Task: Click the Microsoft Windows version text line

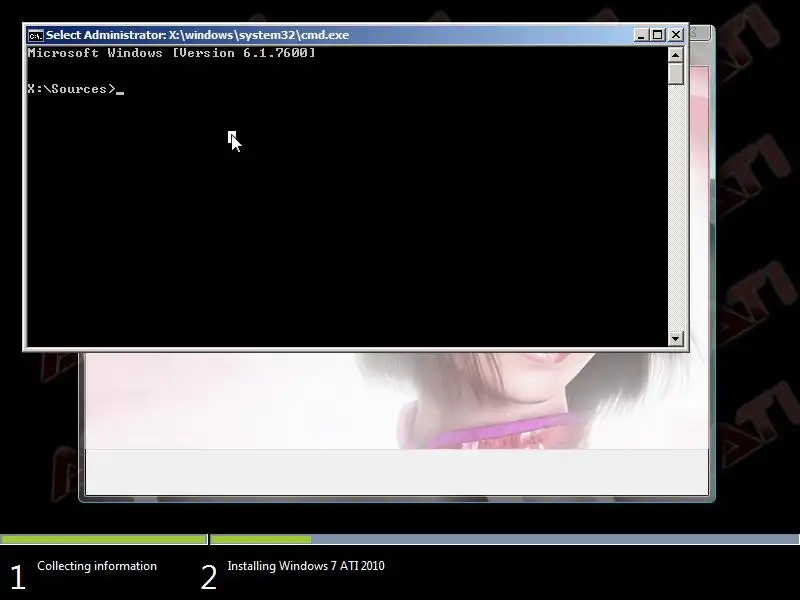Action: 171,53
